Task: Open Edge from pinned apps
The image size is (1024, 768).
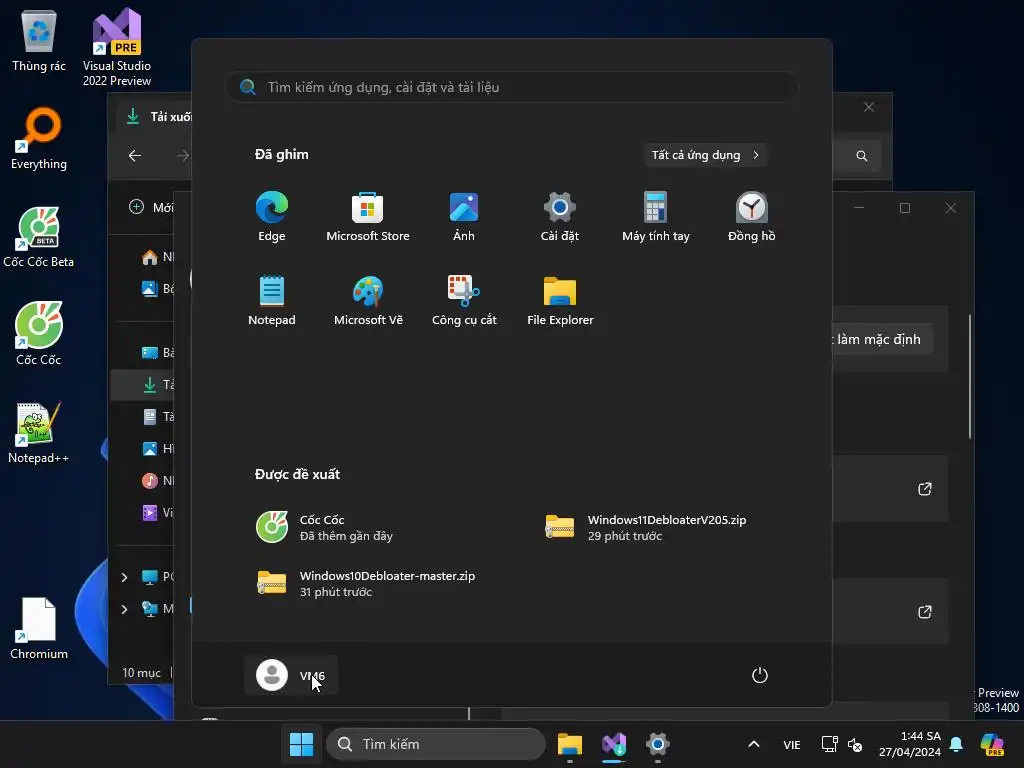Action: point(272,217)
